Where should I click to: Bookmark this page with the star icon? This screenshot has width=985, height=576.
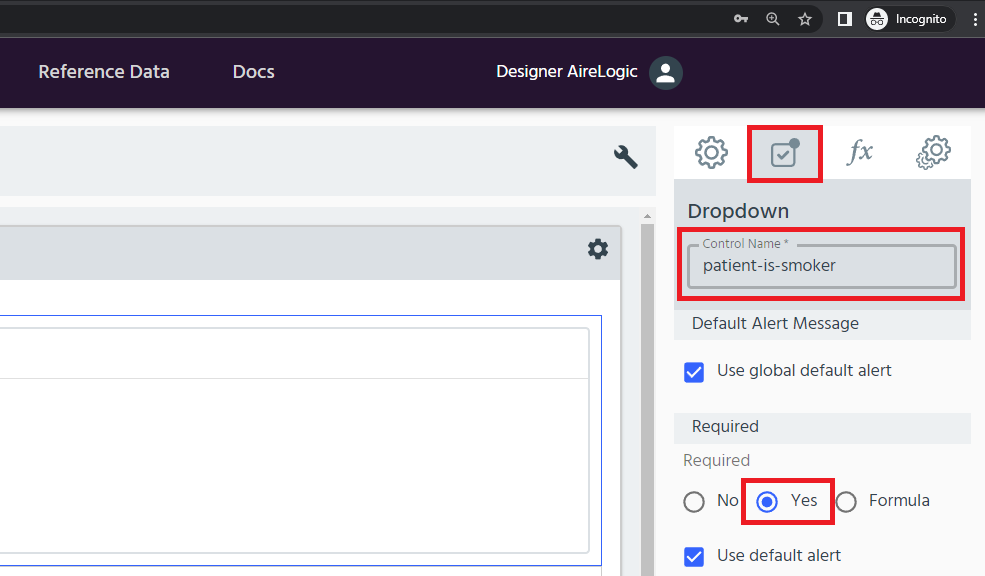(x=805, y=19)
